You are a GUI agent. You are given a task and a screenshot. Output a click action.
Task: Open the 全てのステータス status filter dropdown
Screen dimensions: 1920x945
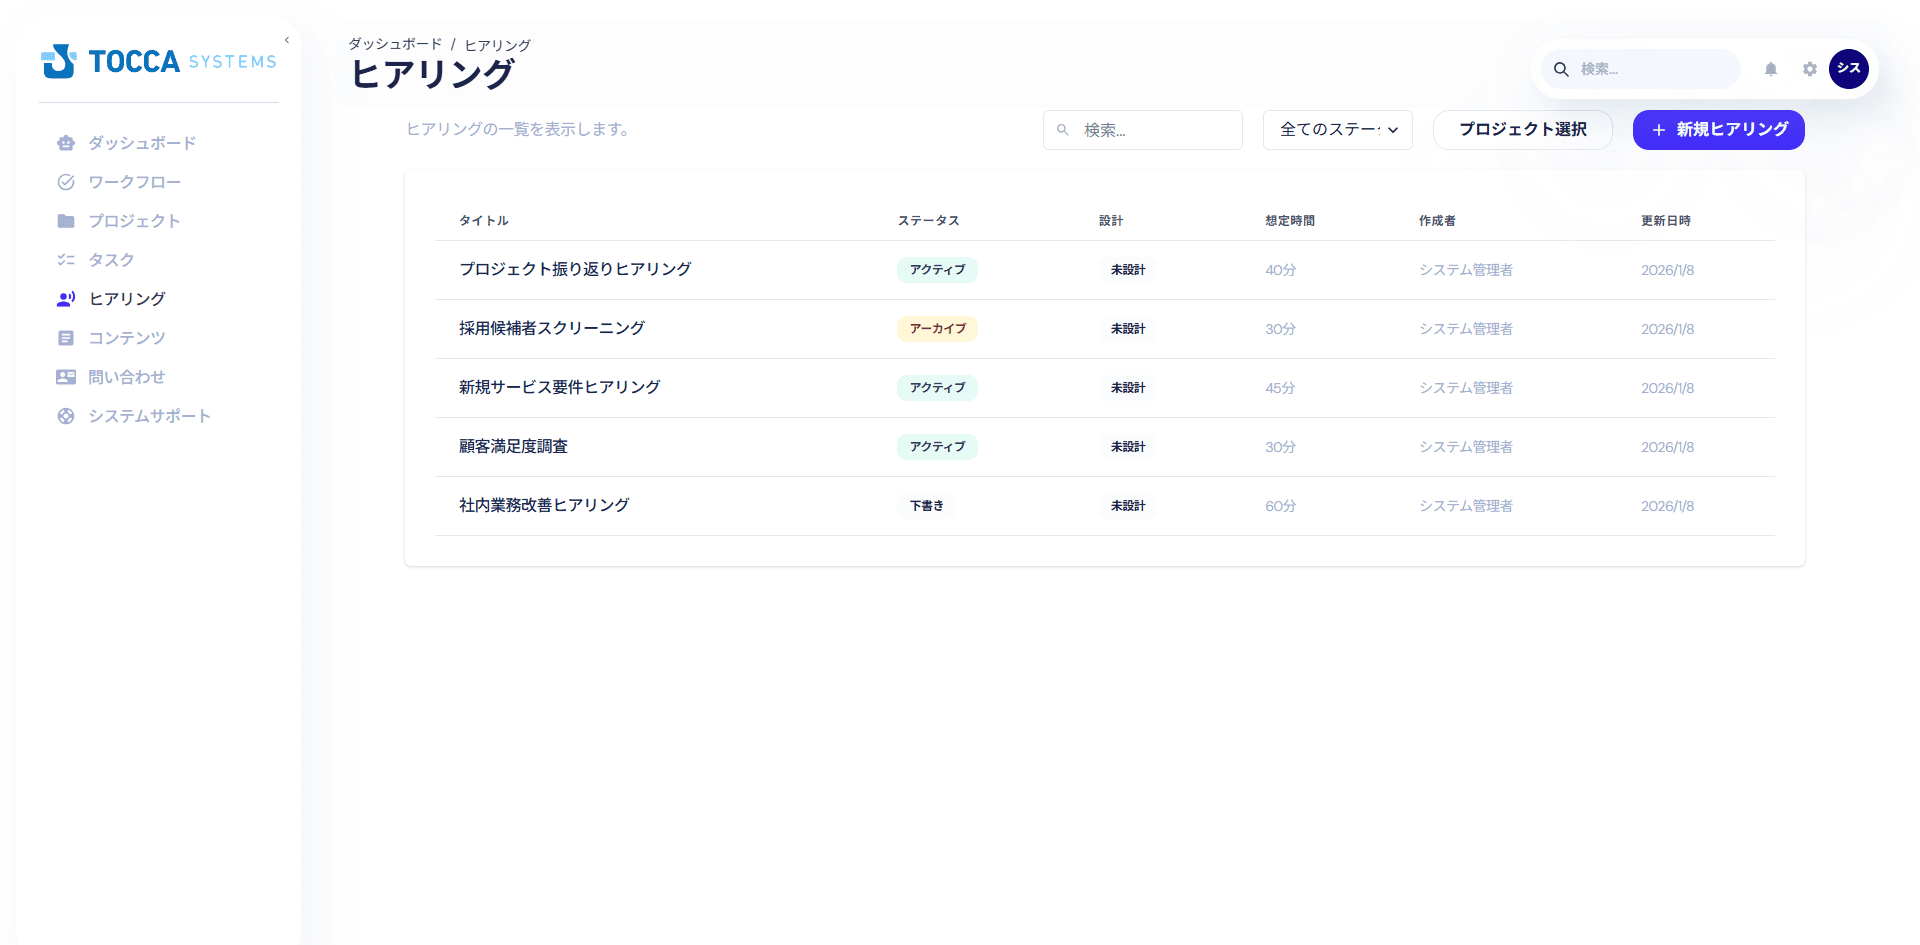1337,130
